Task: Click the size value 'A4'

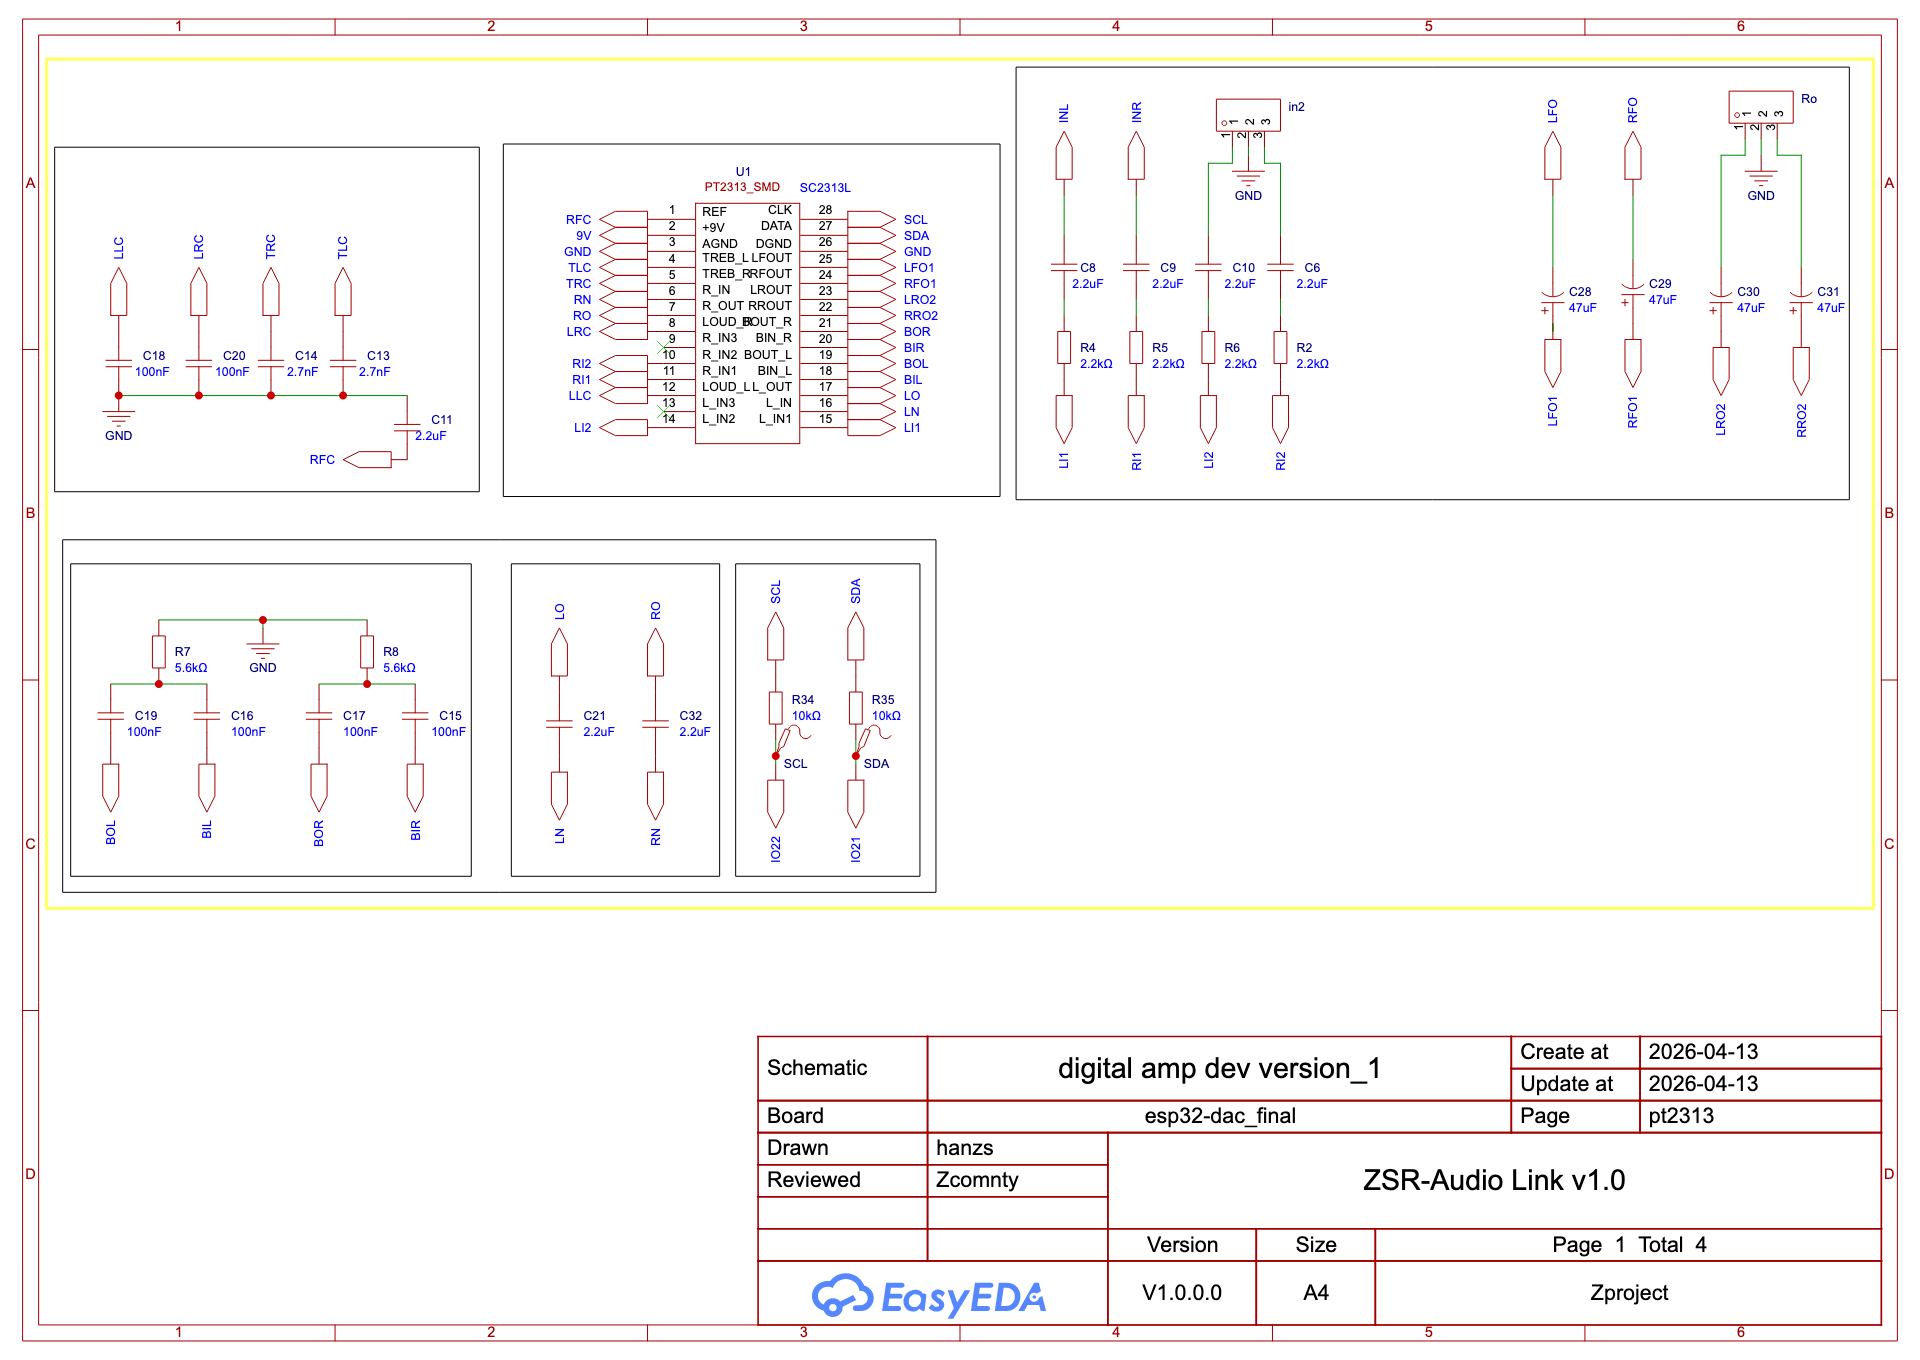Action: (1316, 1292)
